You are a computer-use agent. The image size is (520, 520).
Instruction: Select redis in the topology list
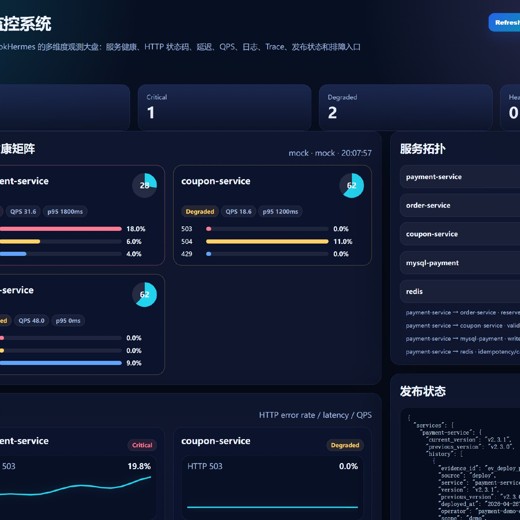coord(460,292)
